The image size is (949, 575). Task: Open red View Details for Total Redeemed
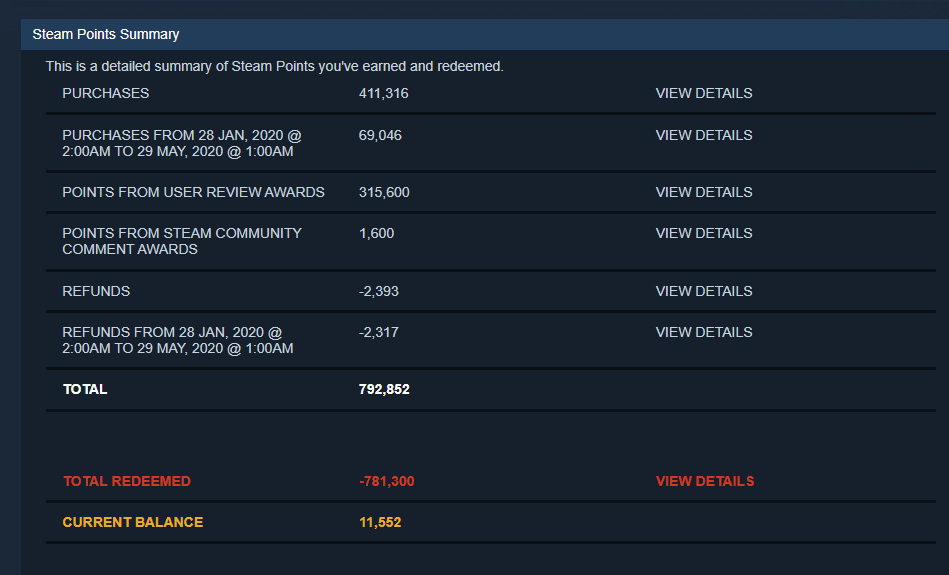[704, 481]
